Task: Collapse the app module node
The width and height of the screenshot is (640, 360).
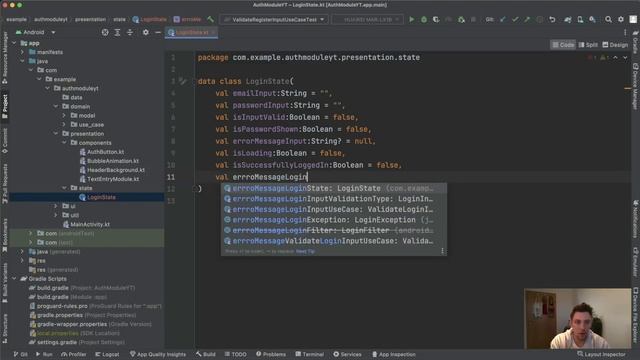Action: (x=15, y=43)
